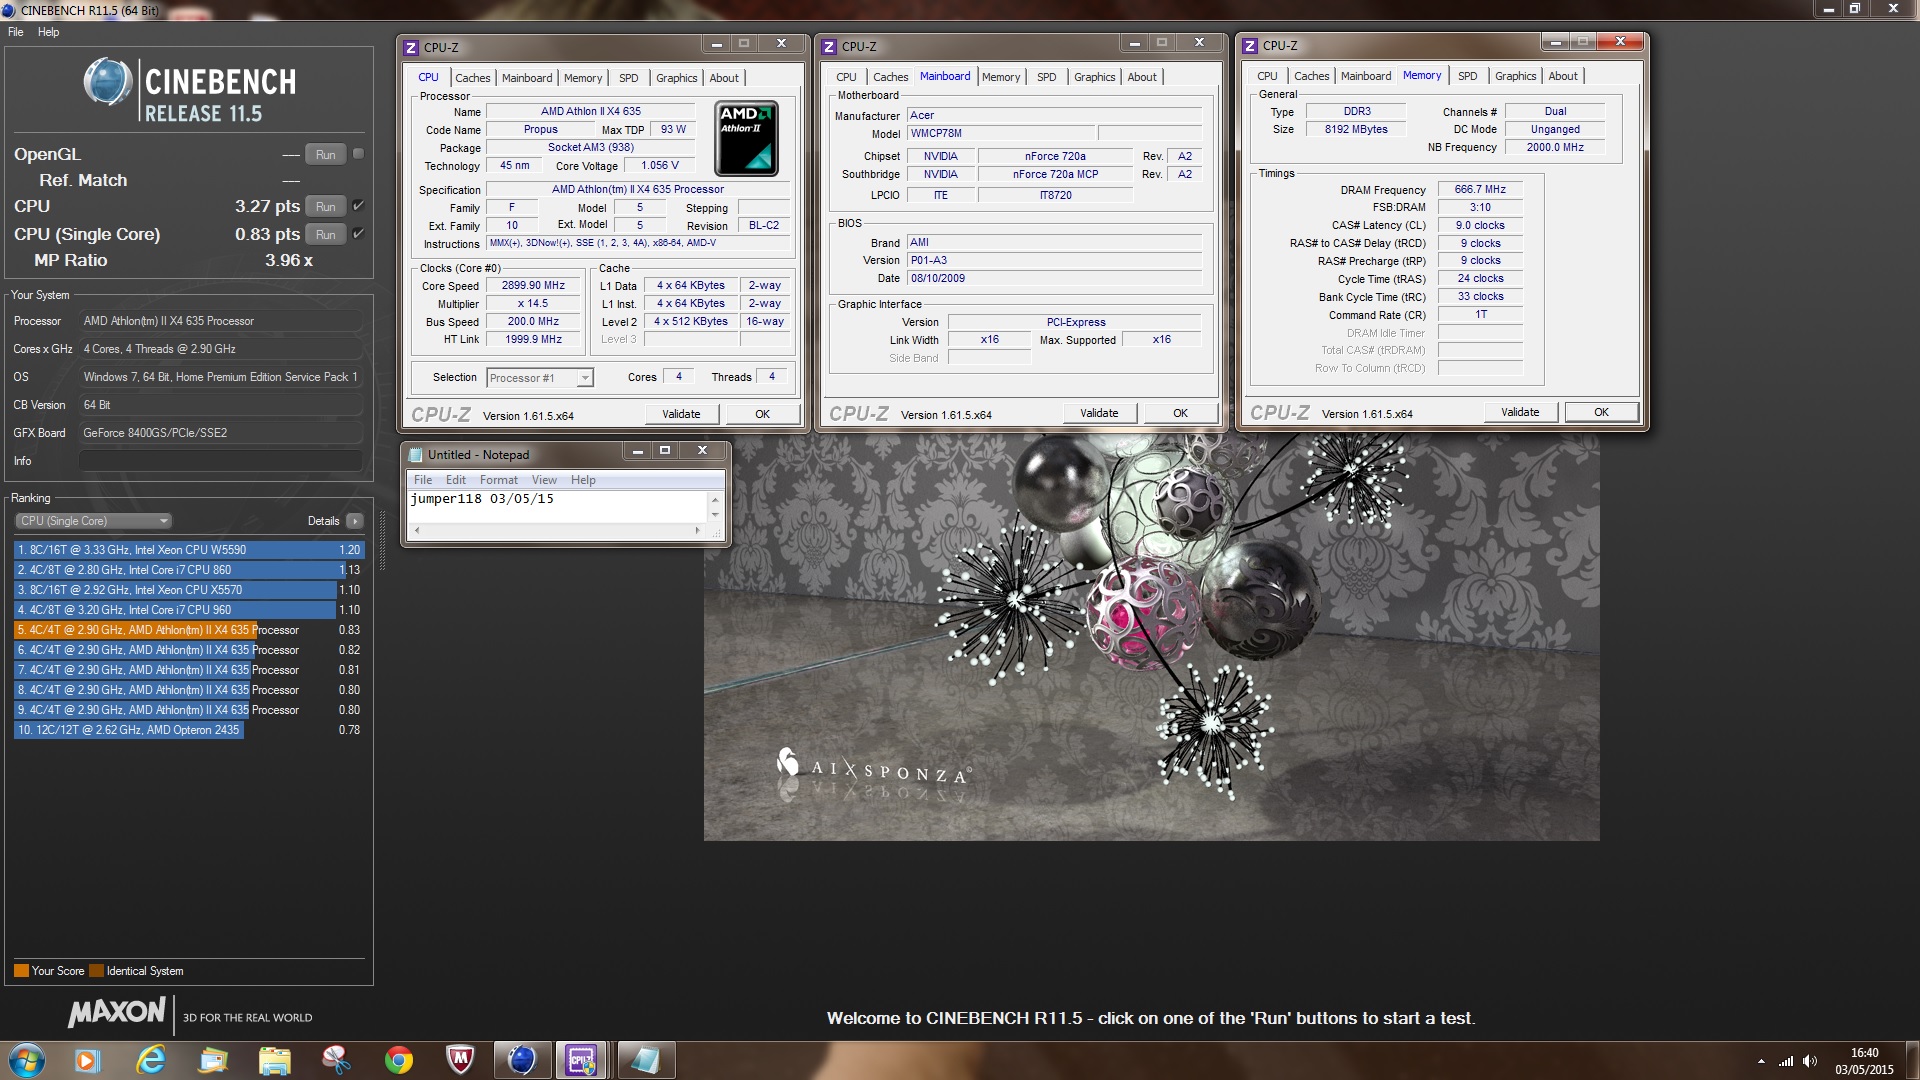Select ranking row Intel Core i7 CPU 860
This screenshot has height=1080, width=1920.
[188, 570]
